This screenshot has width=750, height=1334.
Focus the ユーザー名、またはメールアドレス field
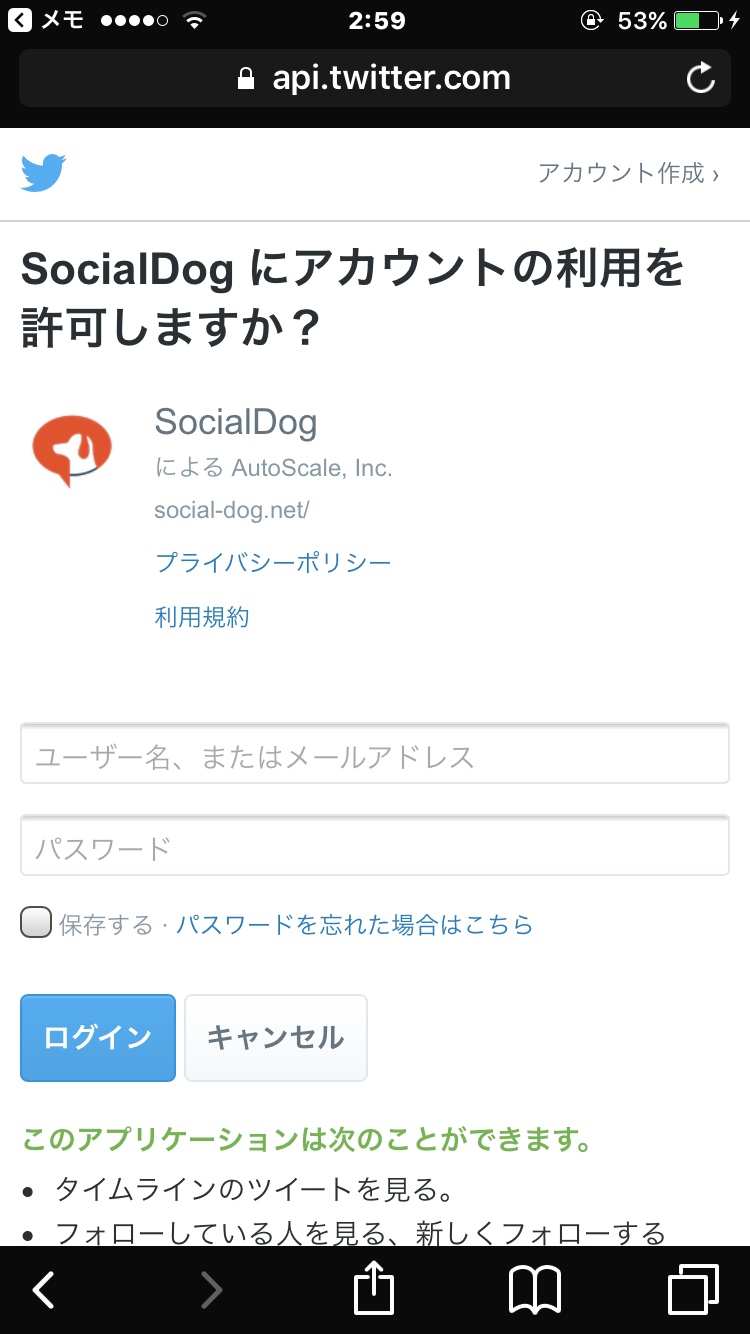point(375,753)
